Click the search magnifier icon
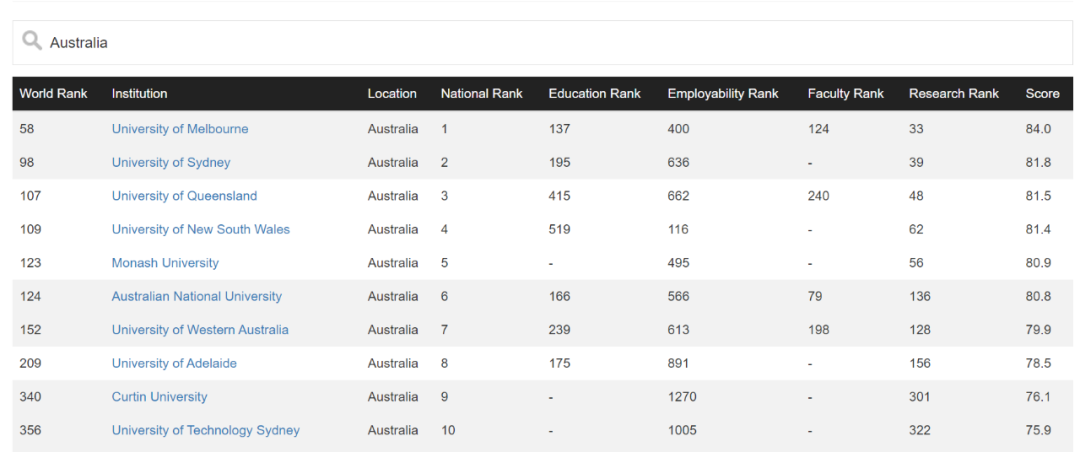1080x452 pixels. point(32,41)
